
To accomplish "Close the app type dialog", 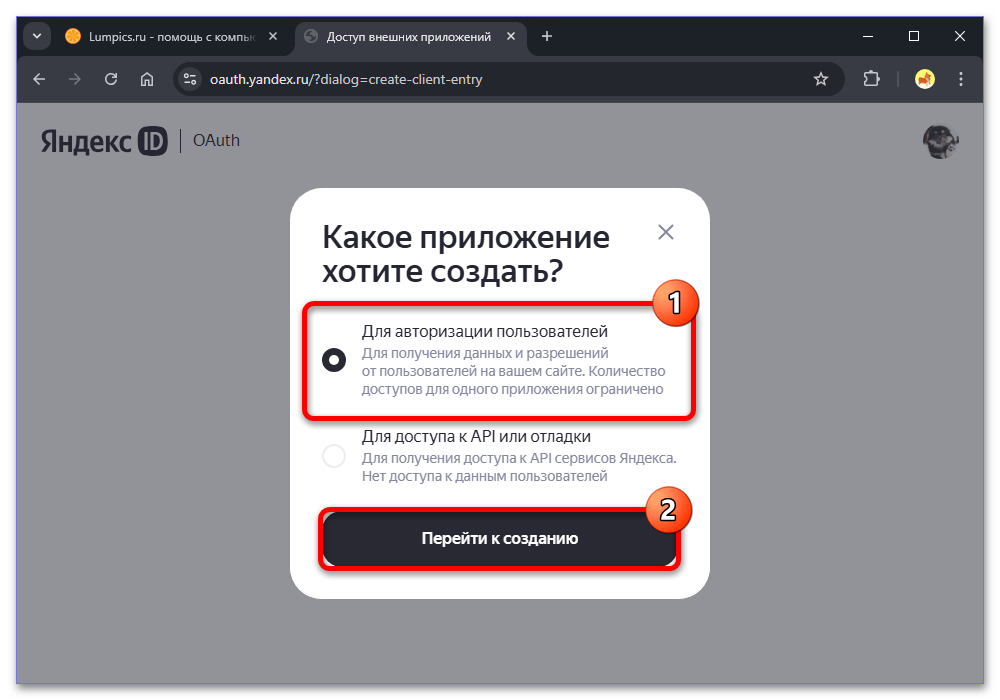I will [x=666, y=232].
